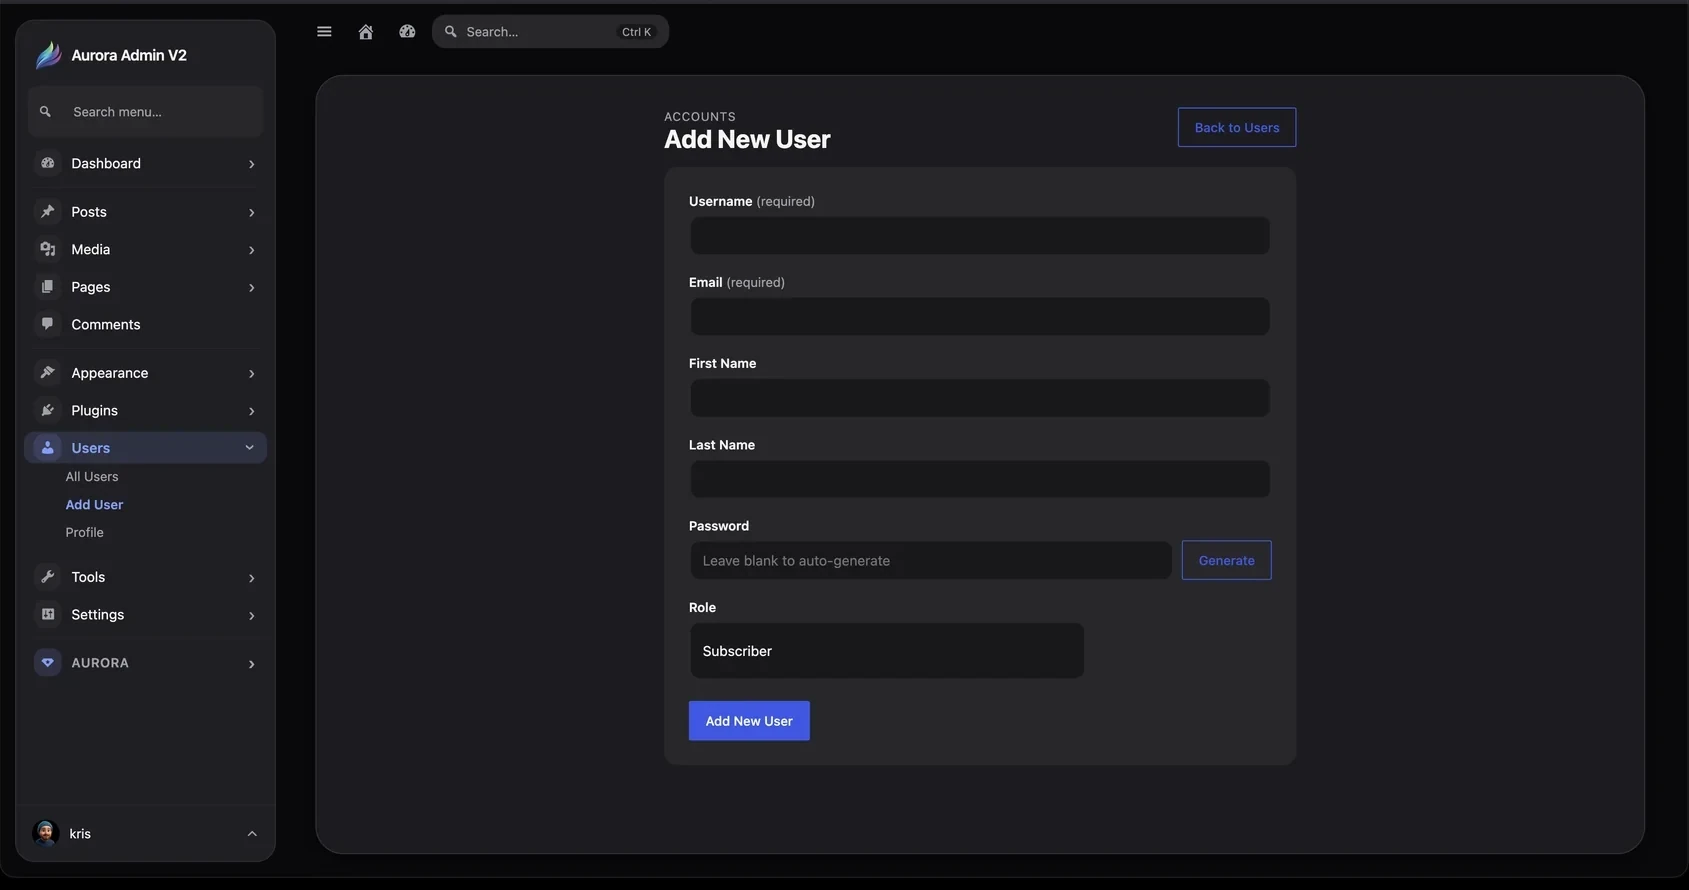Click the Pages sidebar icon
The width and height of the screenshot is (1689, 890).
click(47, 287)
